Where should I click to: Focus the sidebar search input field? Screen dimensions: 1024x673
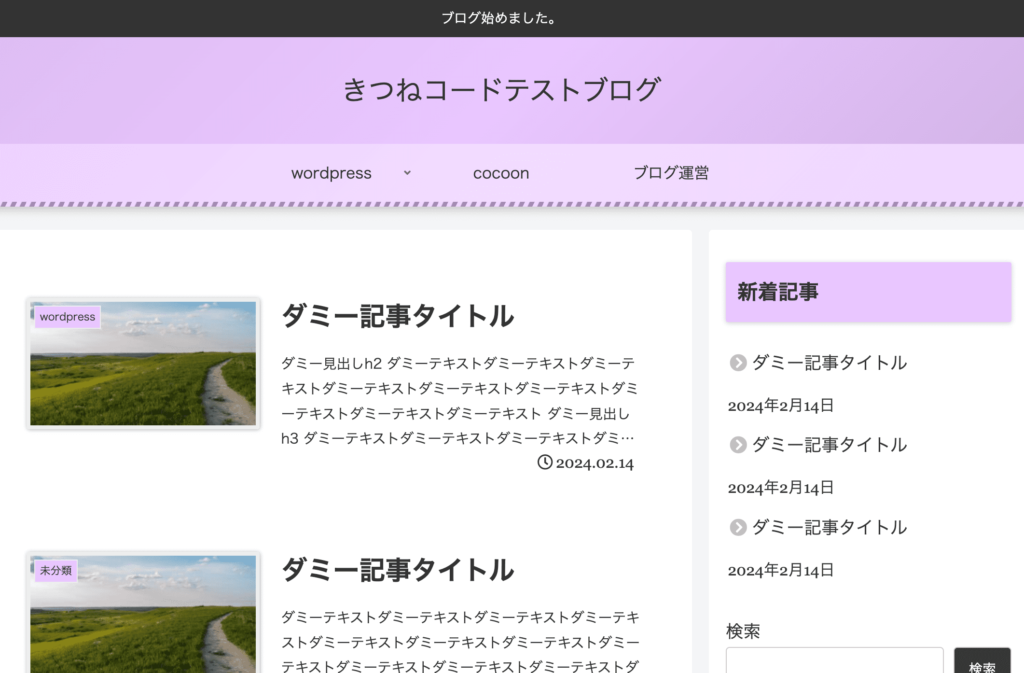[x=835, y=661]
